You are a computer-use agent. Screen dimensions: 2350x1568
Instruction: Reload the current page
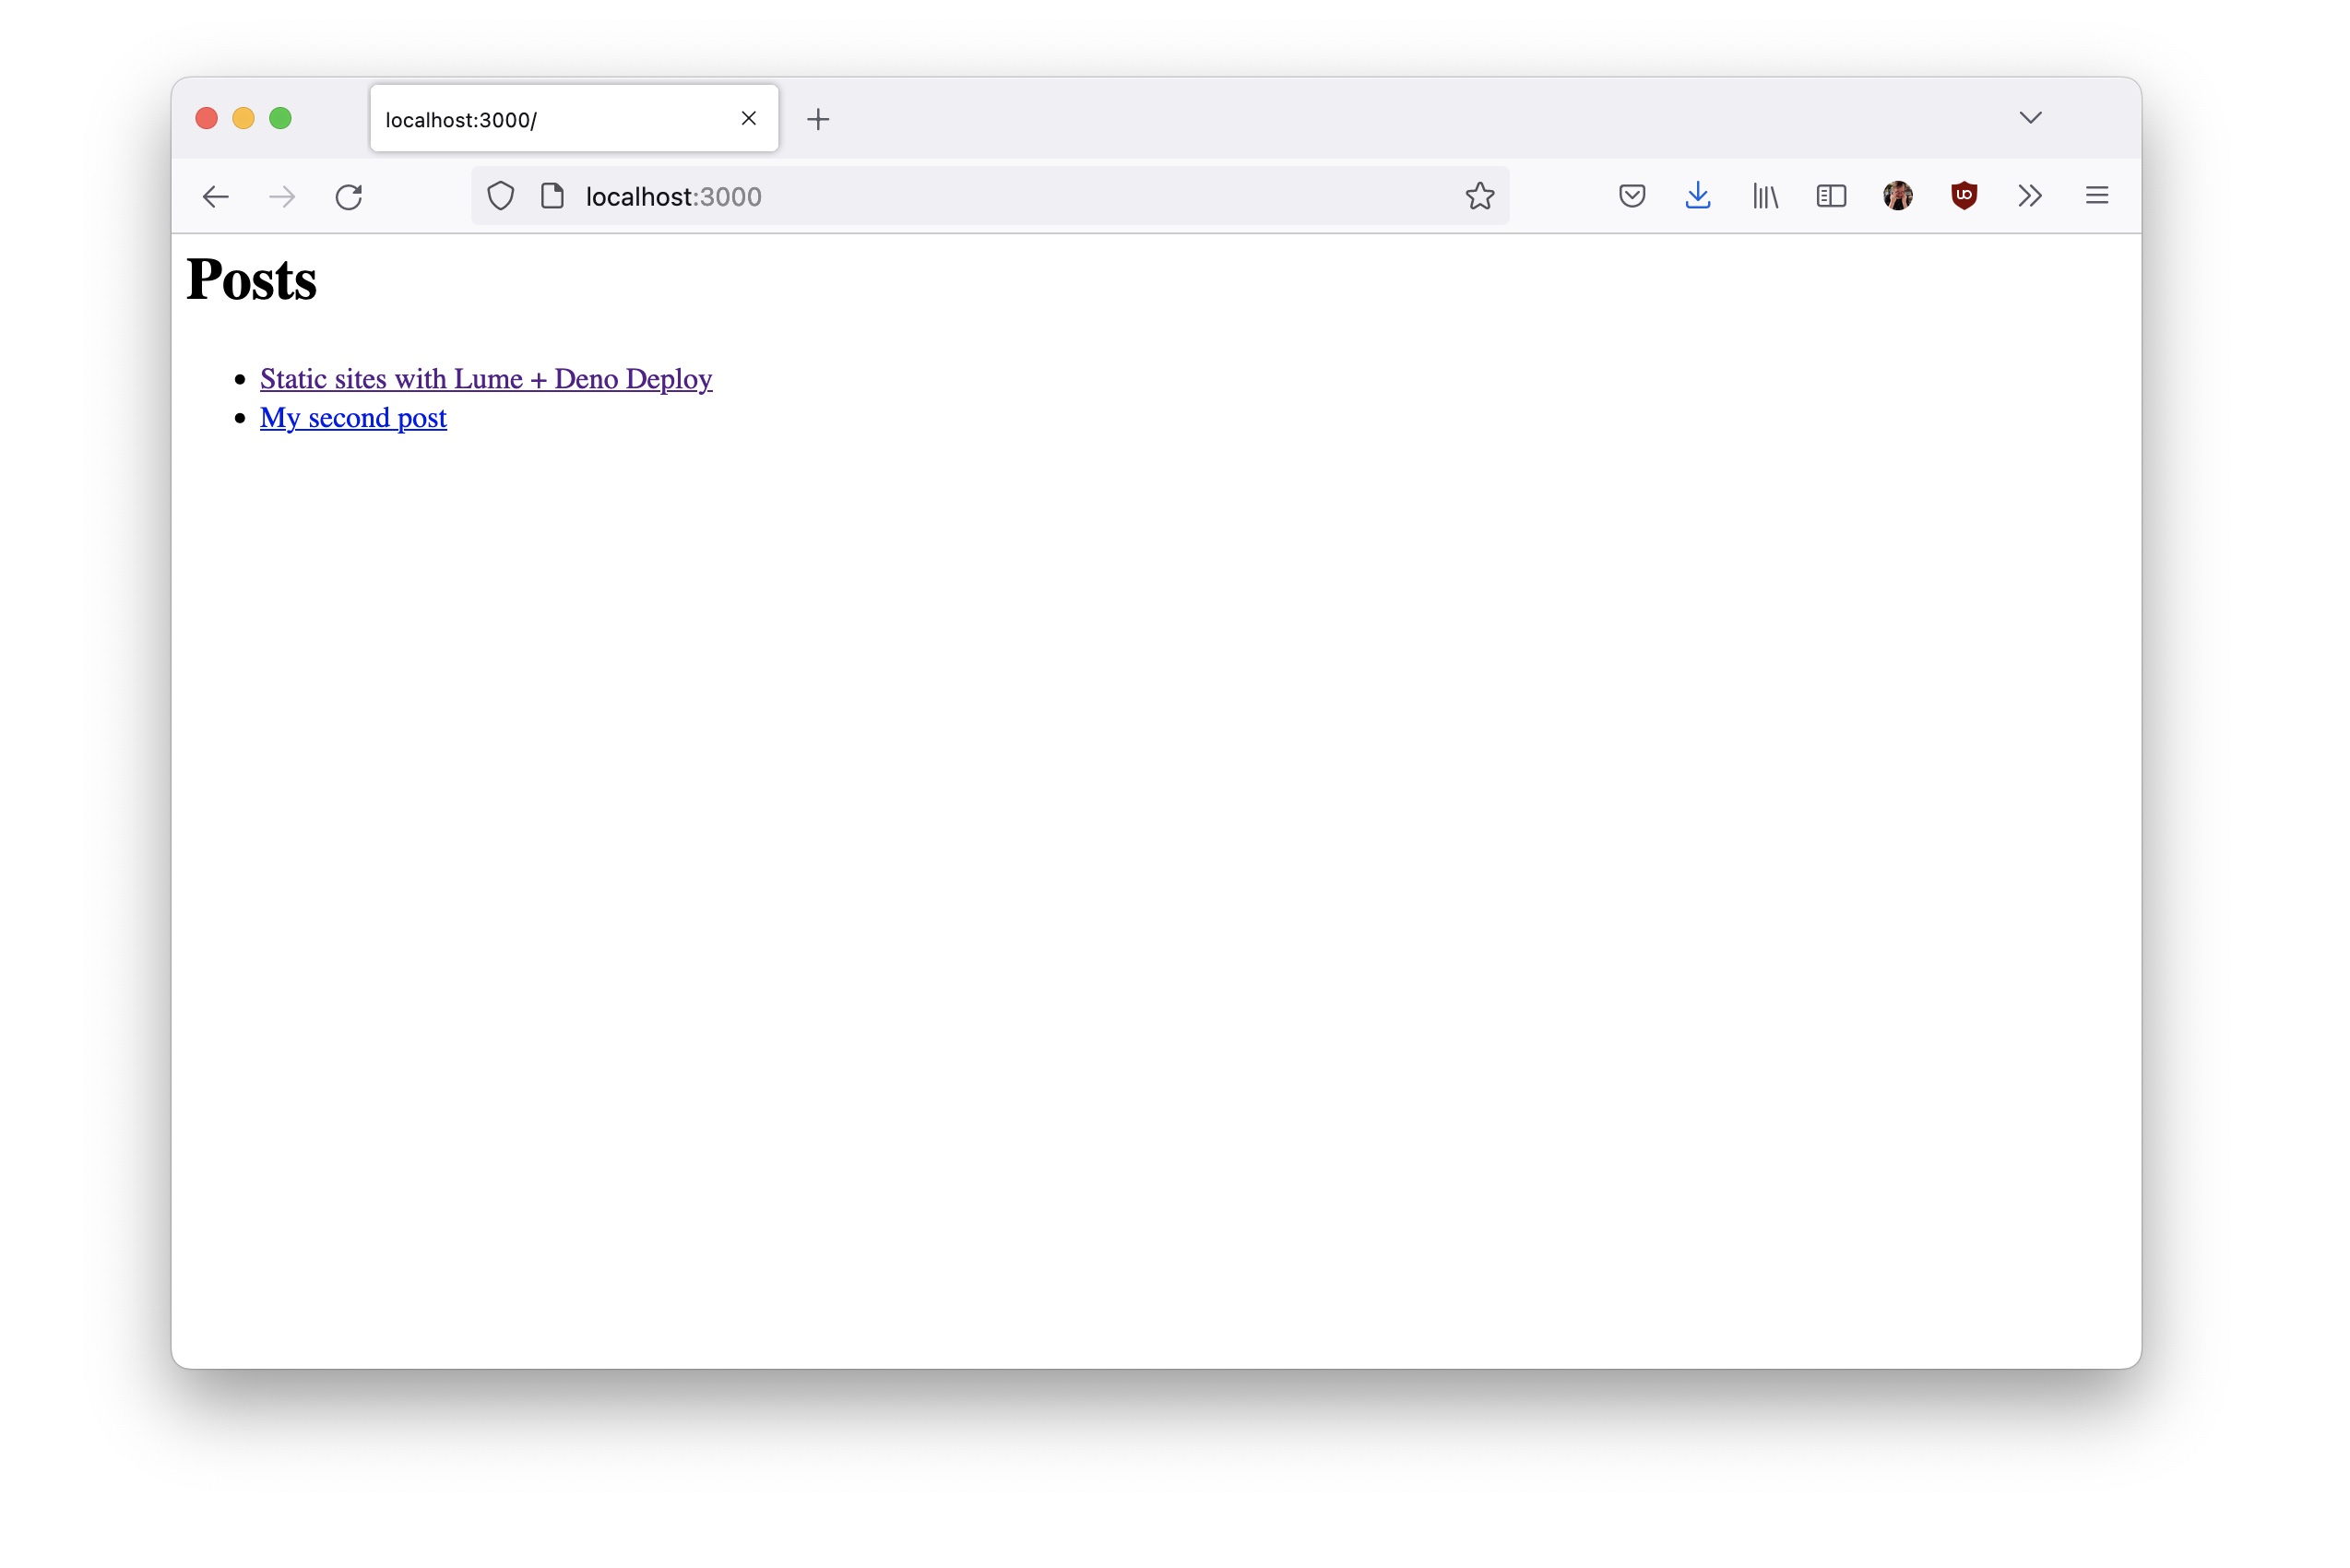[349, 196]
